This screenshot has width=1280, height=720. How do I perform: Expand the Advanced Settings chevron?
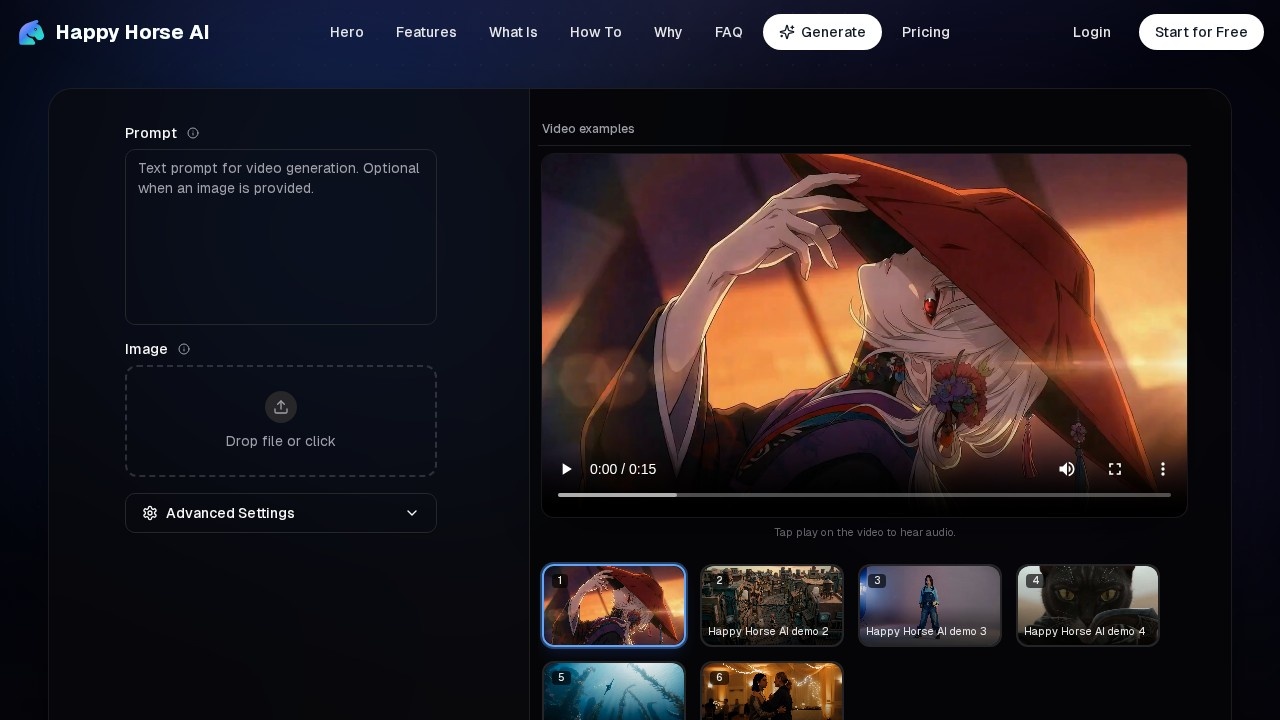pos(412,513)
